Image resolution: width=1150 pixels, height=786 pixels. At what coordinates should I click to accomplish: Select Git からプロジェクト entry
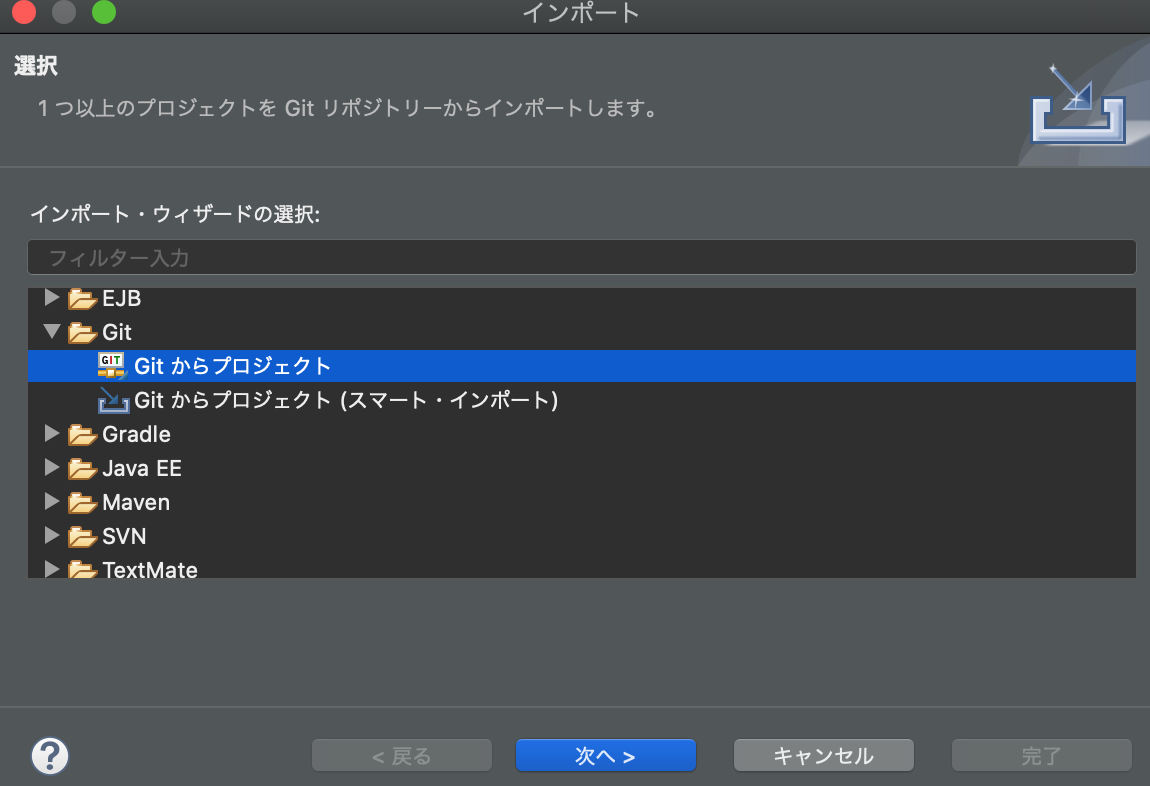coord(230,365)
